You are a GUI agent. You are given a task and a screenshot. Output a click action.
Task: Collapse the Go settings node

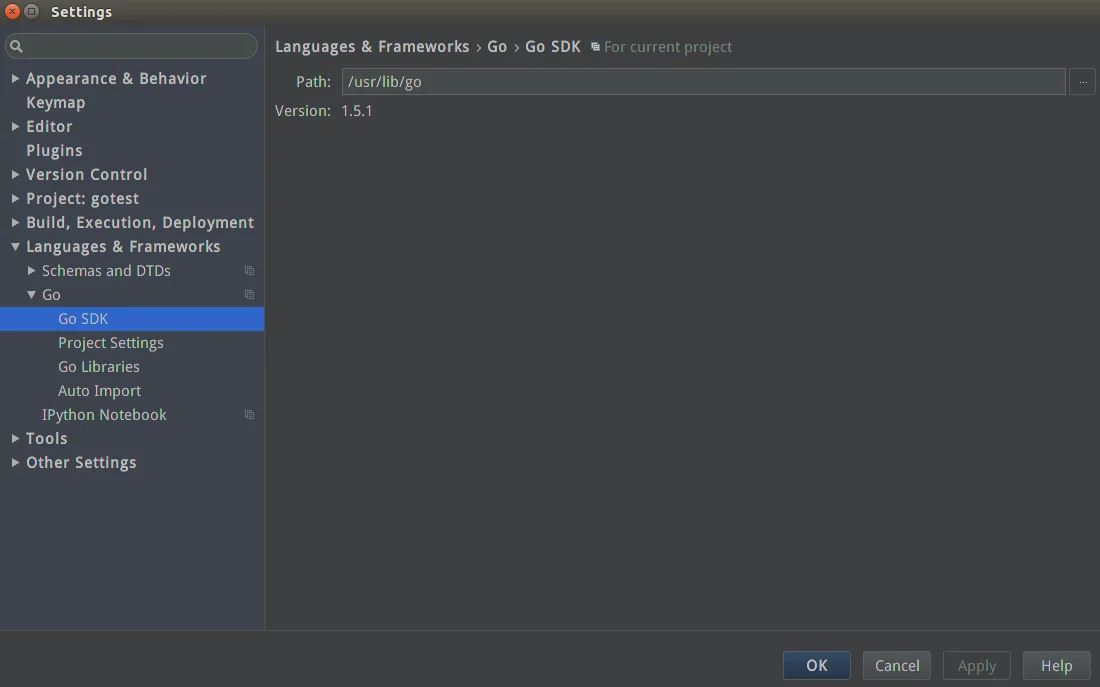click(32, 295)
